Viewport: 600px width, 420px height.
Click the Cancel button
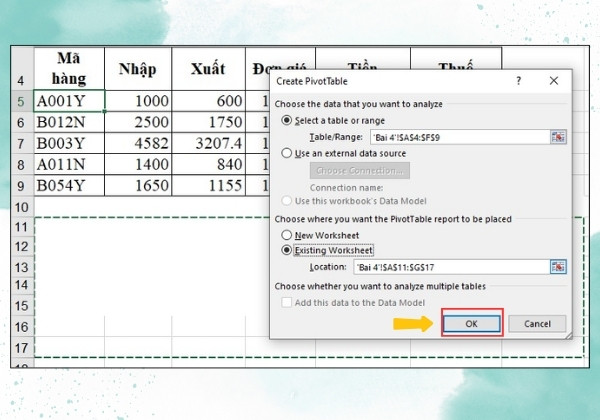[537, 324]
